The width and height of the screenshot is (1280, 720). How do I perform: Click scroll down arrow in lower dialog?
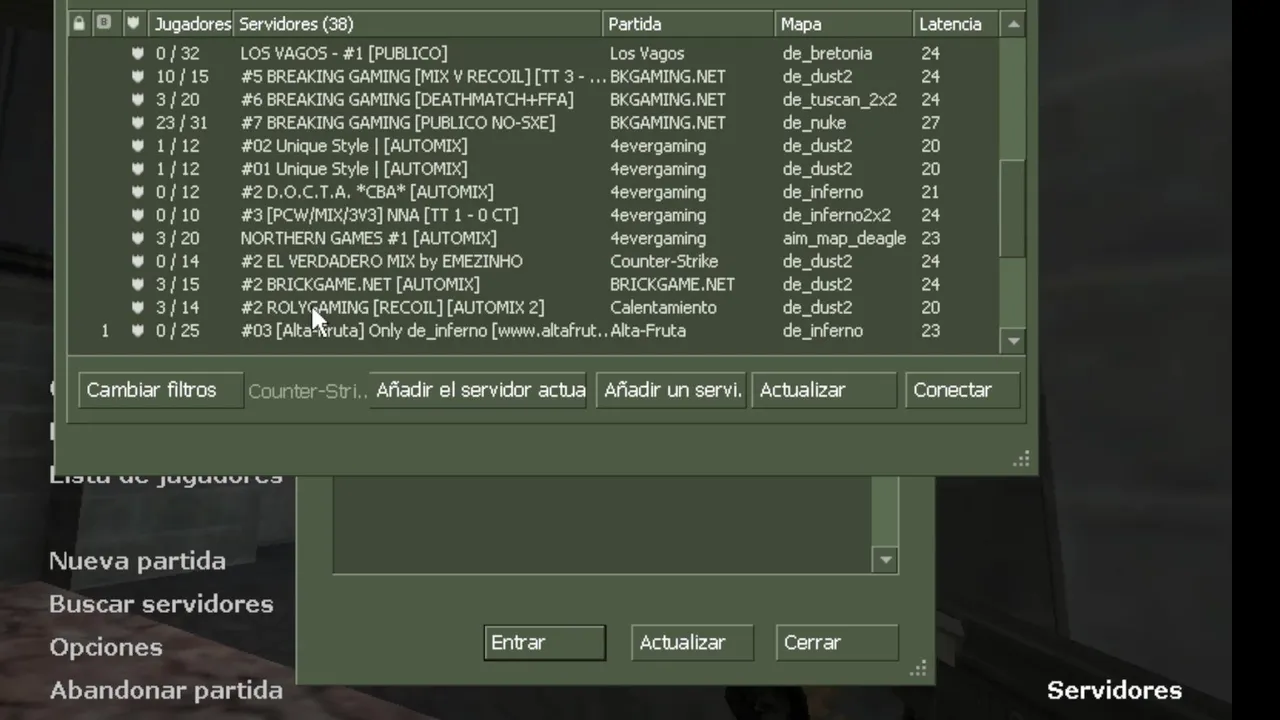click(x=885, y=561)
